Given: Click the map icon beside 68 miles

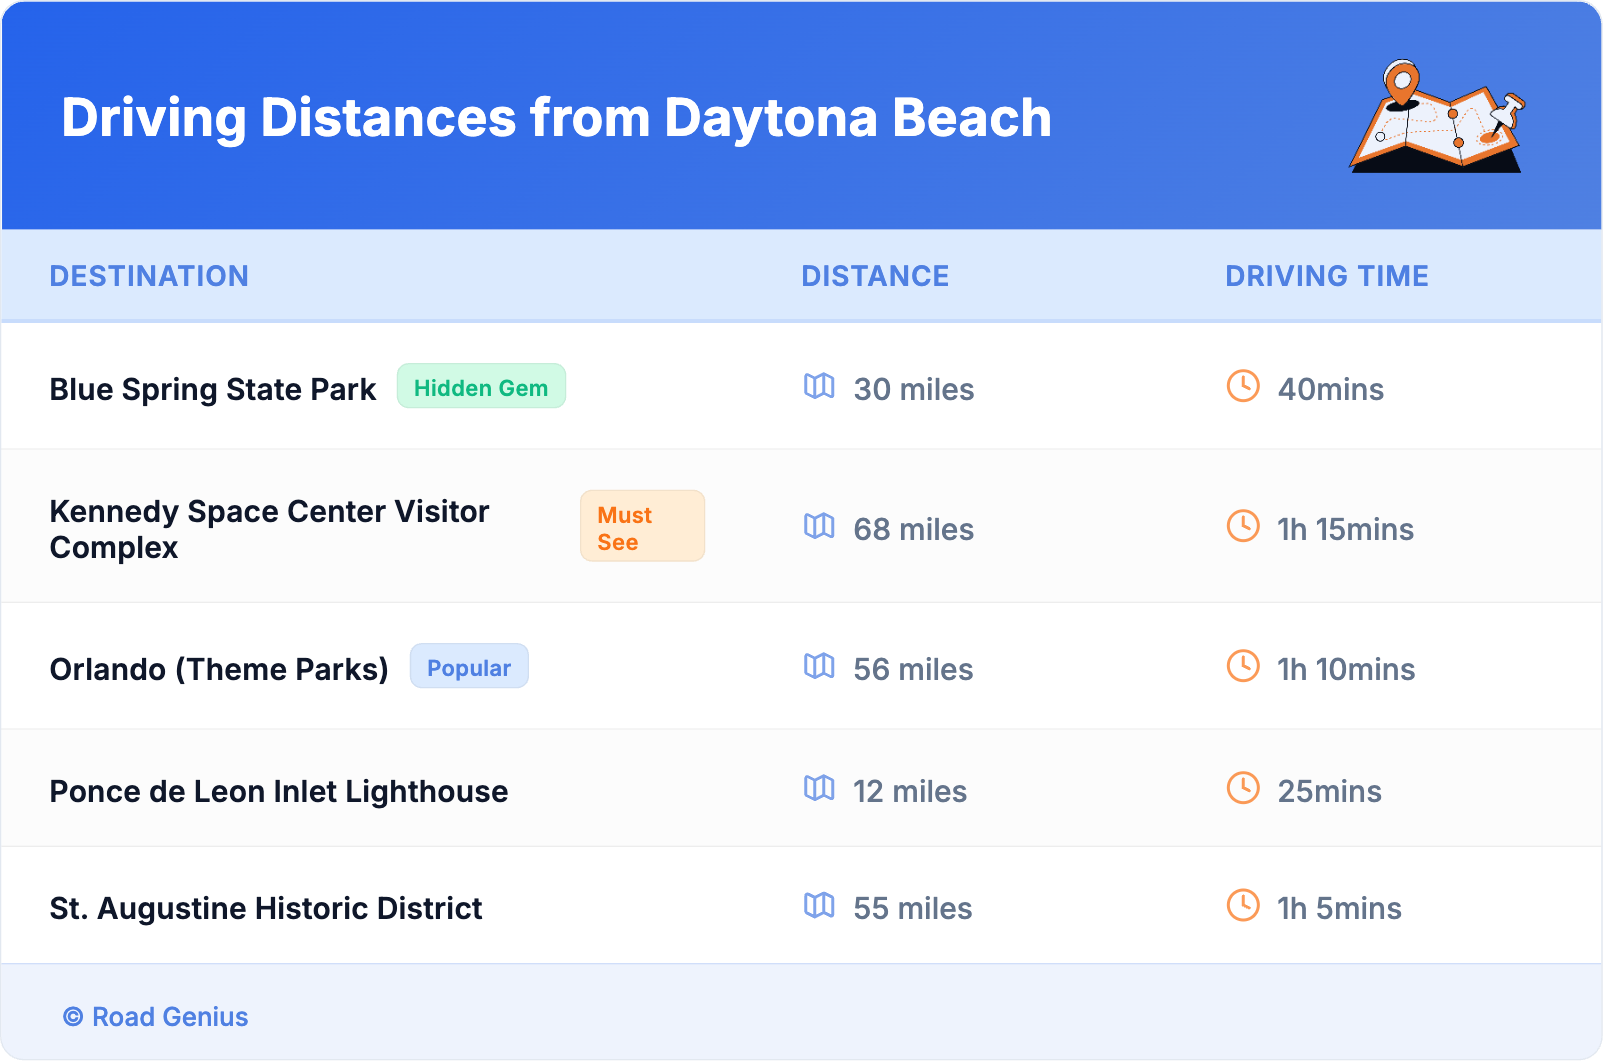Looking at the screenshot, I should pos(819,526).
